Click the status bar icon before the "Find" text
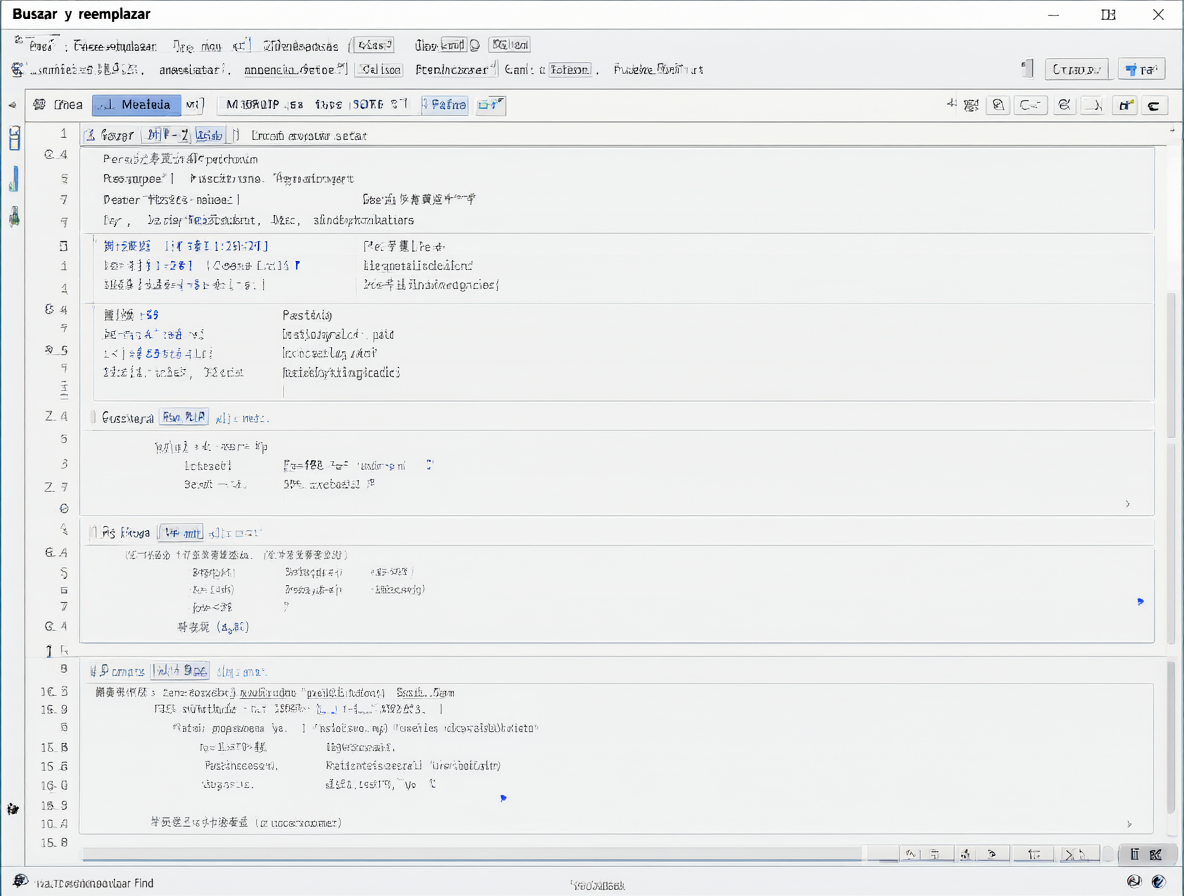 pos(20,882)
